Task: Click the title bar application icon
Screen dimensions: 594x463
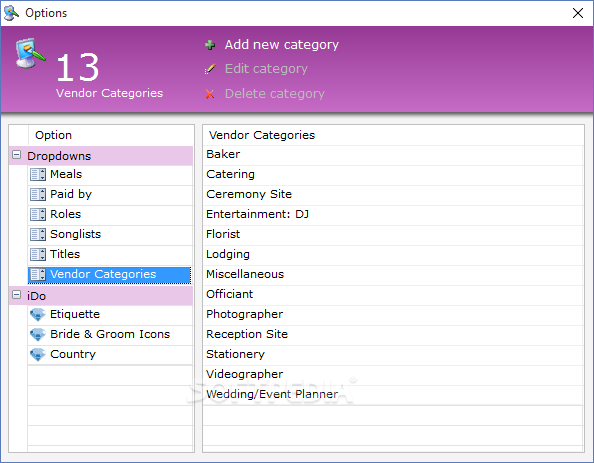Action: pos(11,13)
